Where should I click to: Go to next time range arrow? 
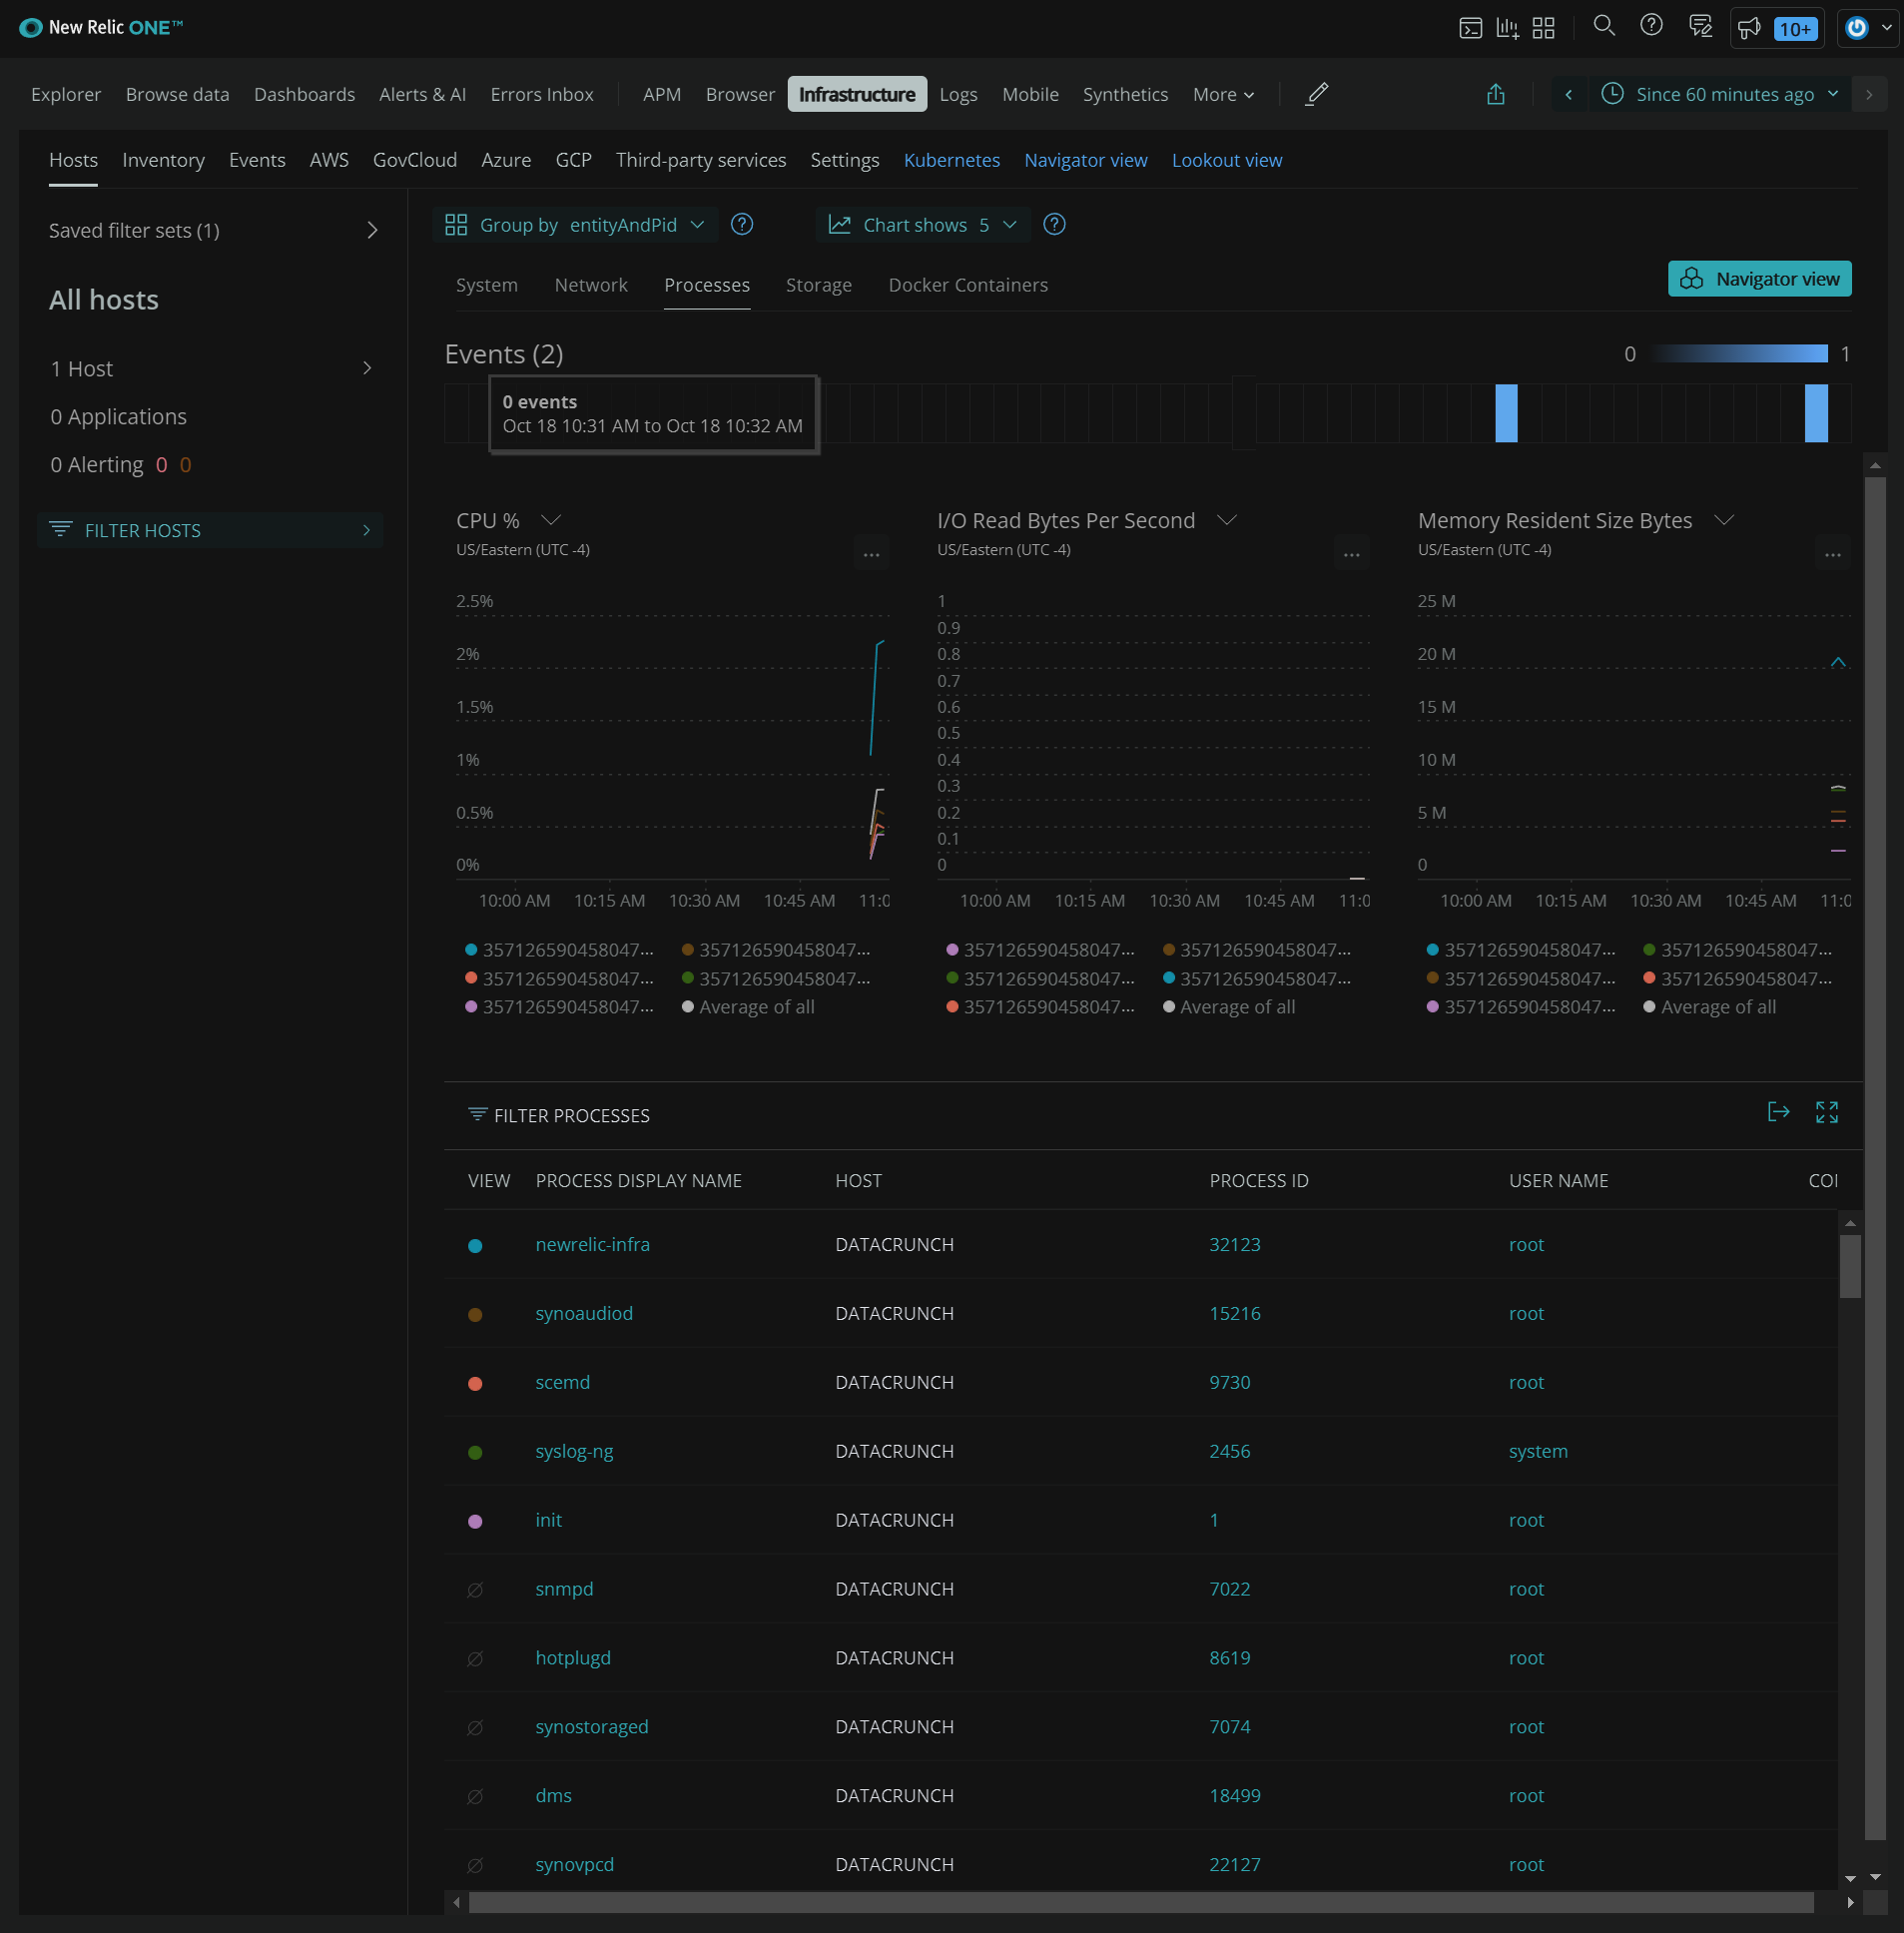pos(1868,94)
